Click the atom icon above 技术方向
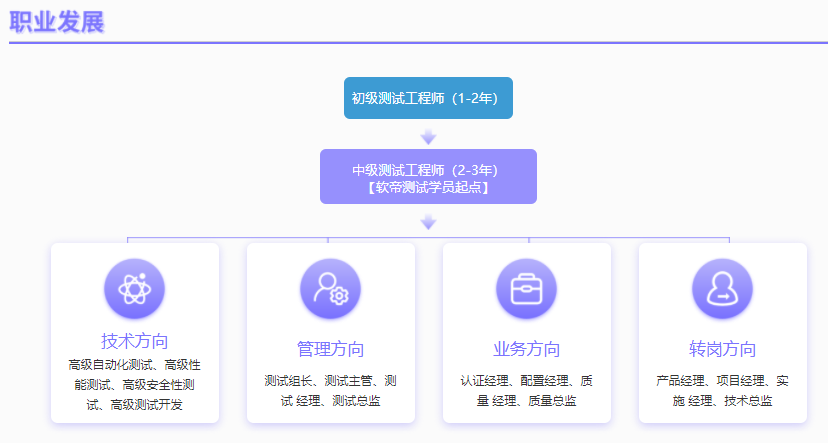This screenshot has height=443, width=828. point(134,290)
